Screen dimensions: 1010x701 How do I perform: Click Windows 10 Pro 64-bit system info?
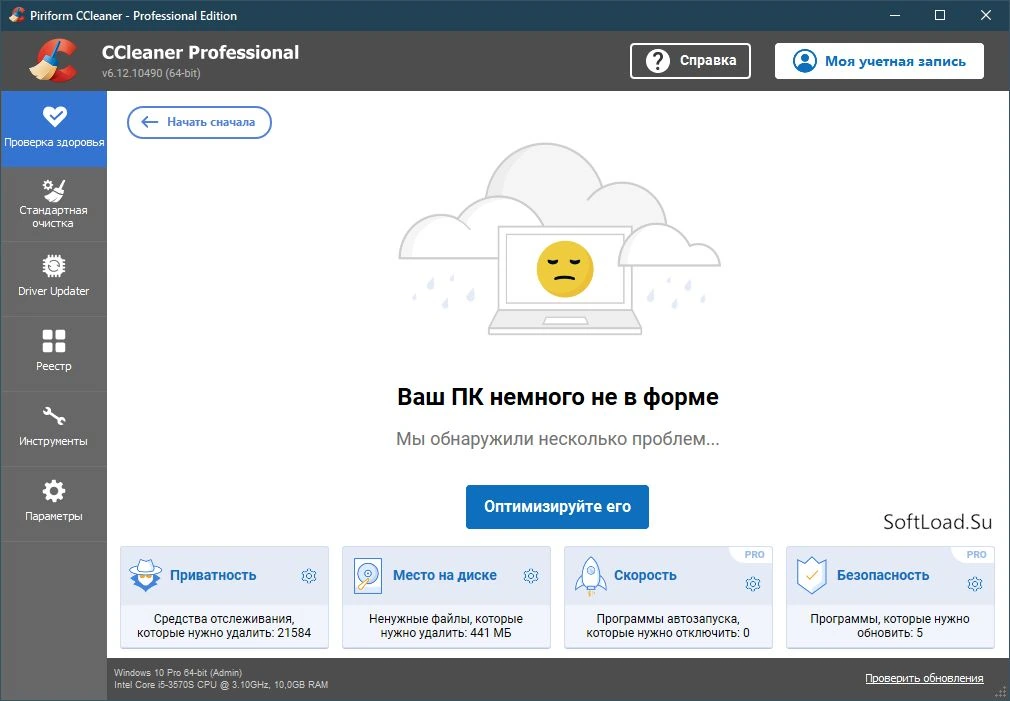click(178, 673)
